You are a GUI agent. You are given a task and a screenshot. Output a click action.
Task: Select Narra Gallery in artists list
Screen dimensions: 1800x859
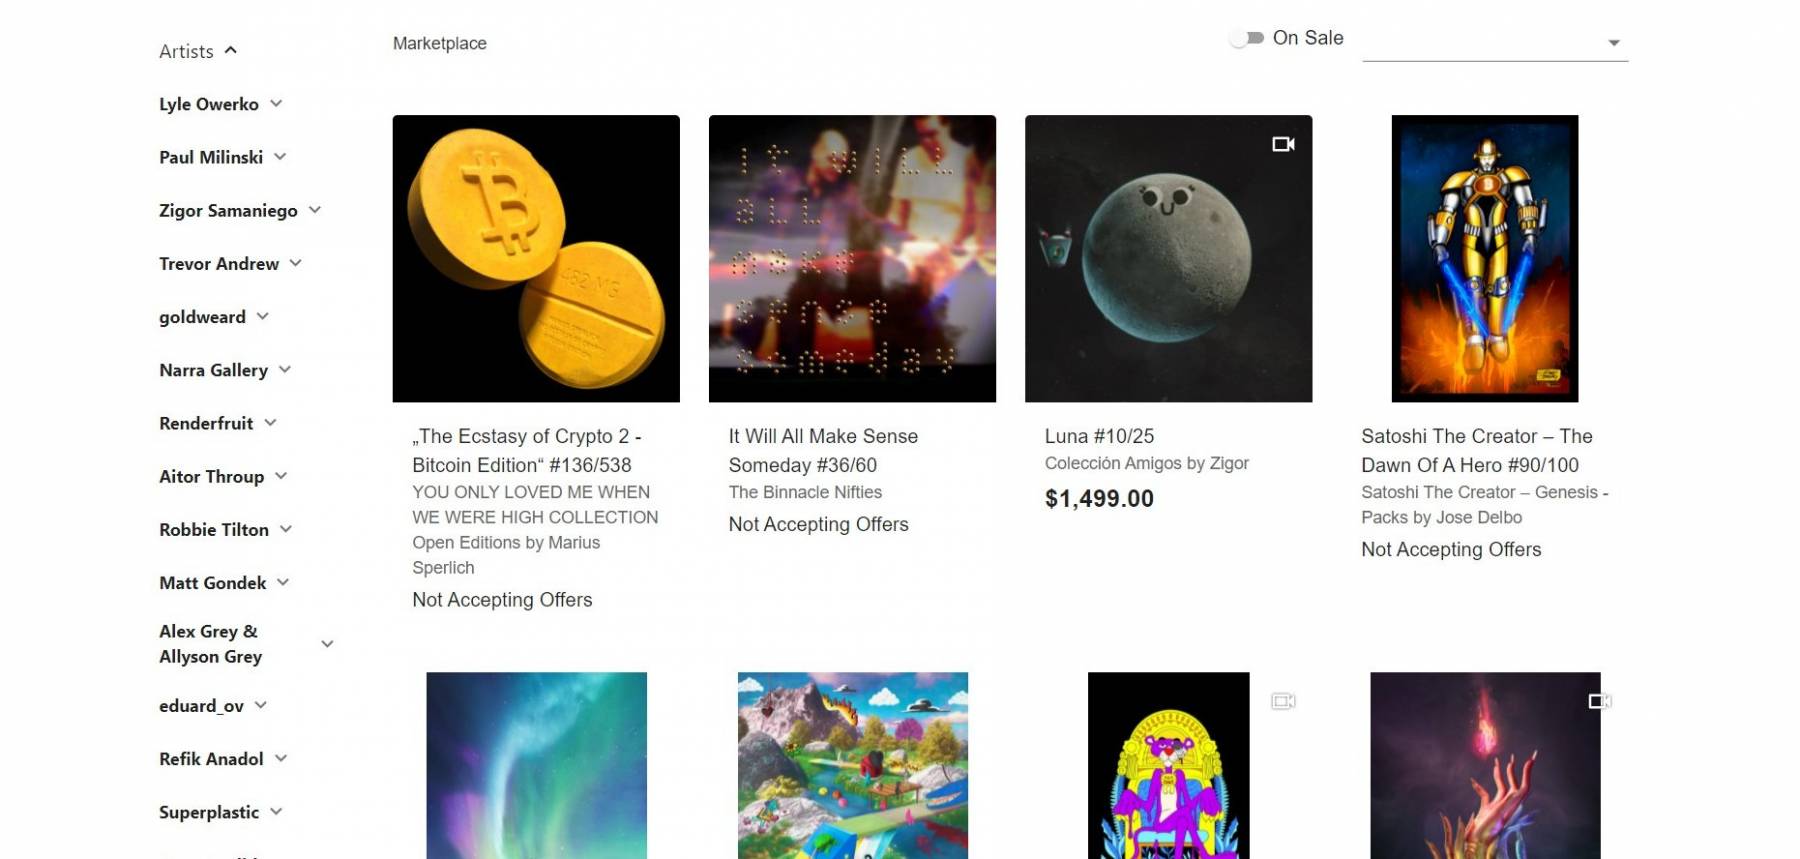click(x=213, y=370)
